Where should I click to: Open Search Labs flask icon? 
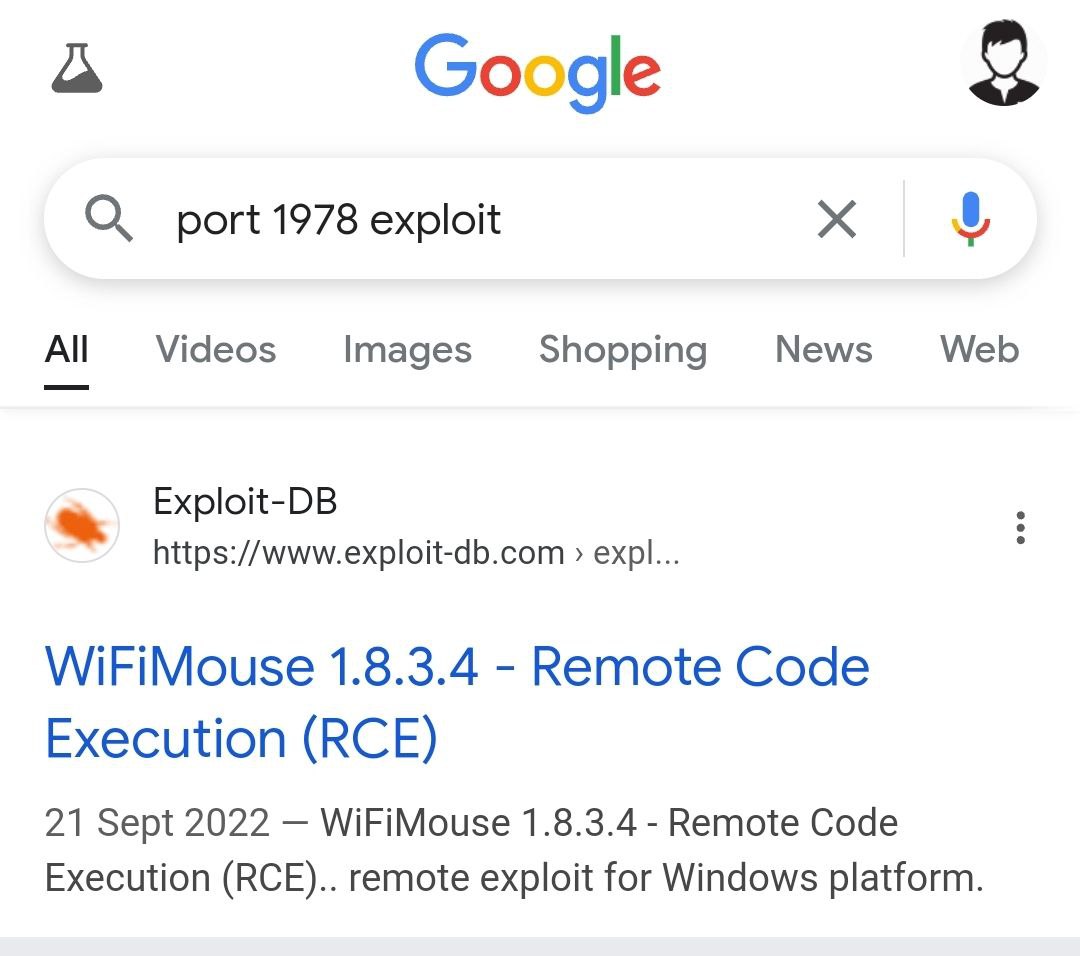[77, 67]
